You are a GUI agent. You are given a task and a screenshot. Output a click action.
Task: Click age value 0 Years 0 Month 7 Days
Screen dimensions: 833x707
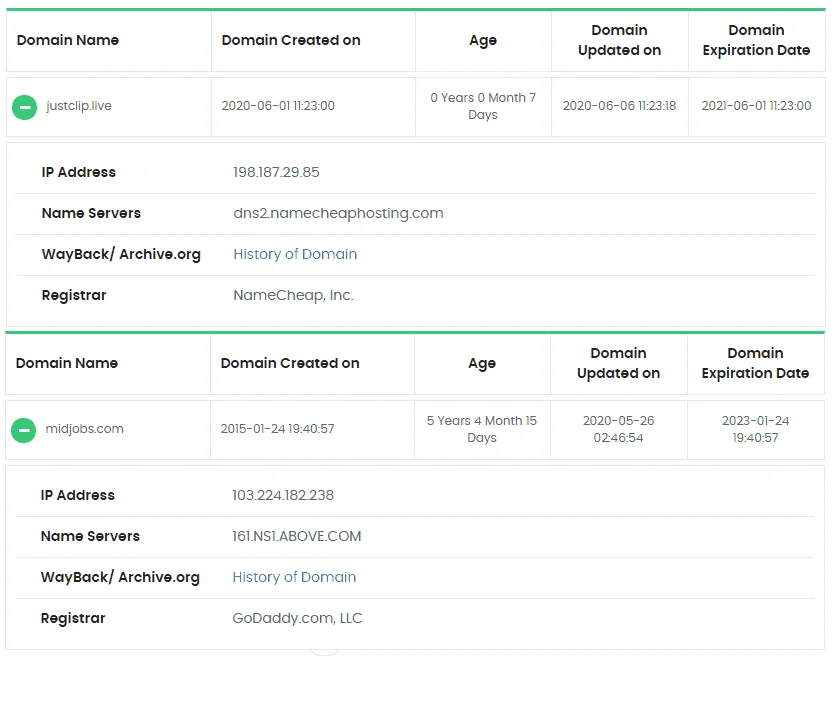tap(483, 106)
